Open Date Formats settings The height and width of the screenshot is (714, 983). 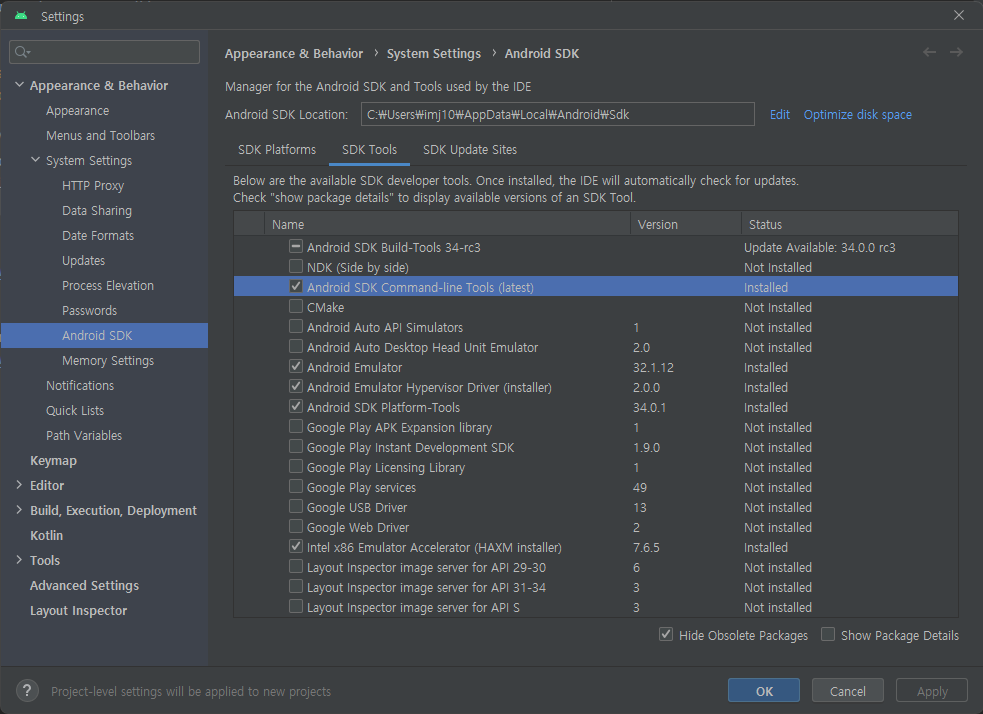click(98, 236)
